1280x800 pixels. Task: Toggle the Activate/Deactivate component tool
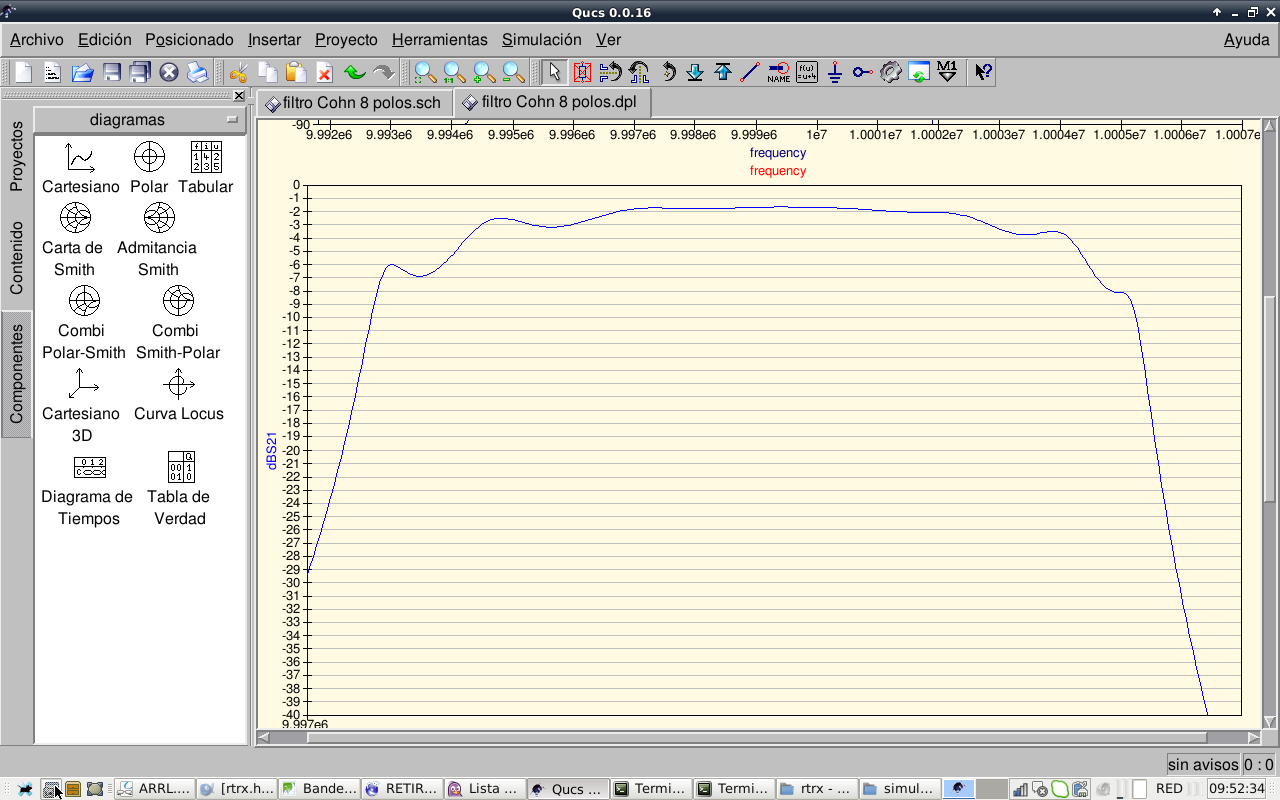click(x=582, y=72)
